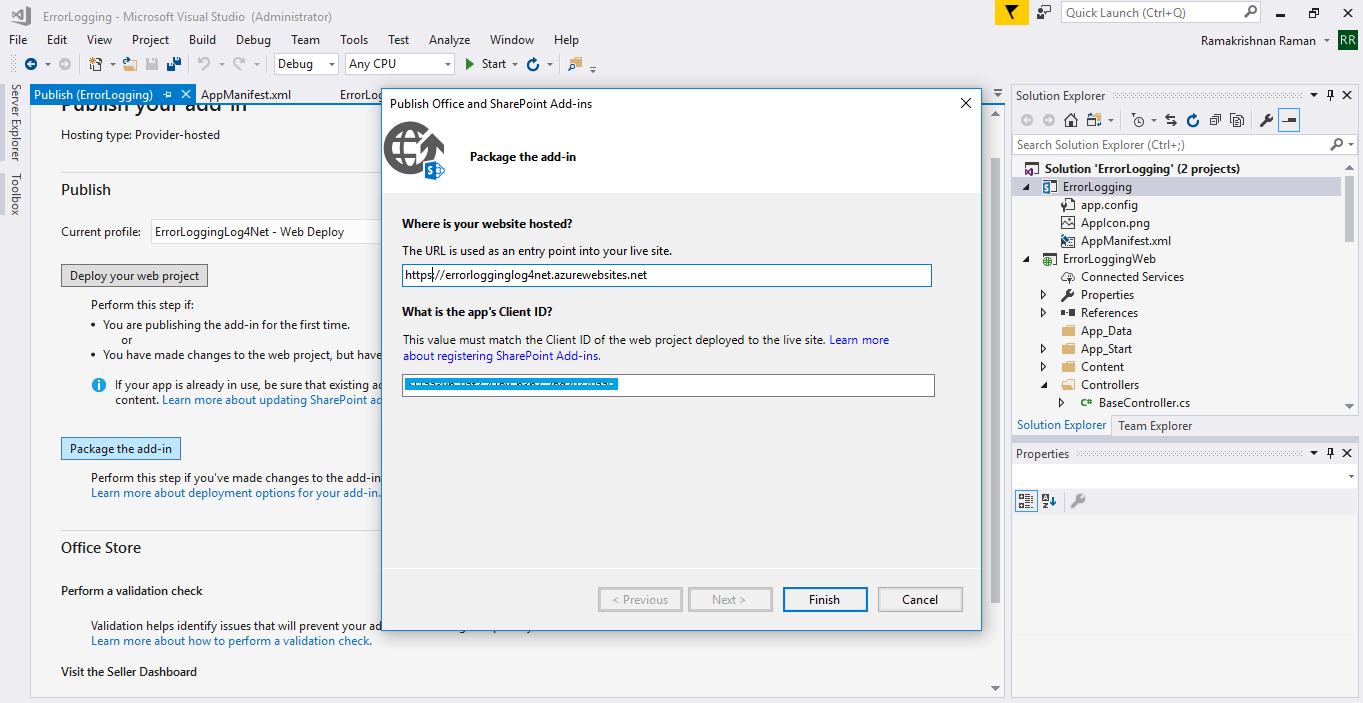1363x703 pixels.
Task: Expand the App_Start folder
Action: point(1044,349)
